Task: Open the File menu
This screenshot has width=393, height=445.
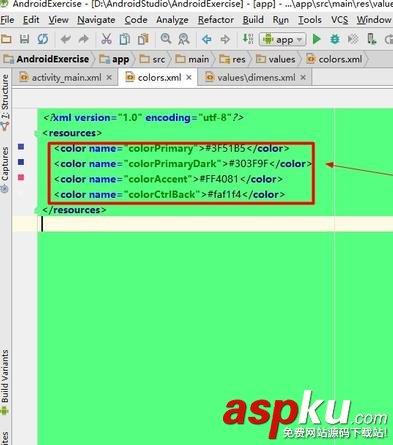Action: pyautogui.click(x=7, y=20)
